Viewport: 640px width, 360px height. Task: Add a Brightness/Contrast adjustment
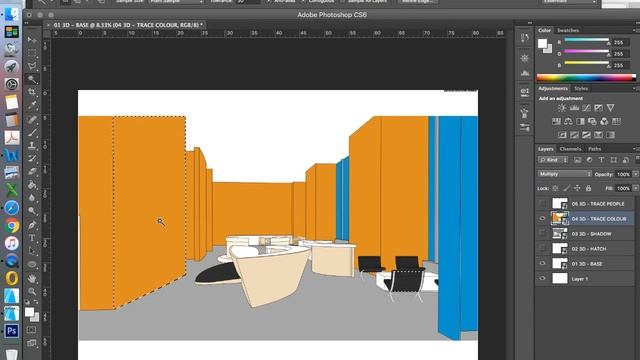[x=562, y=108]
